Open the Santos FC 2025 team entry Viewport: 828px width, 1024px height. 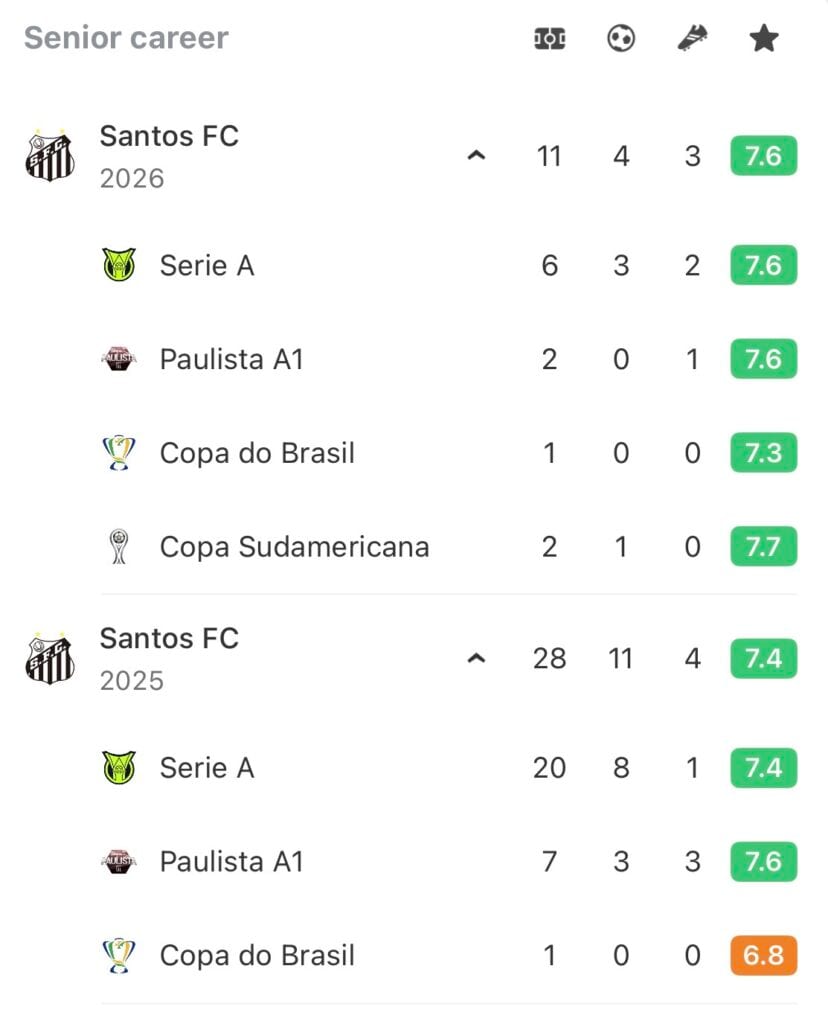point(169,659)
